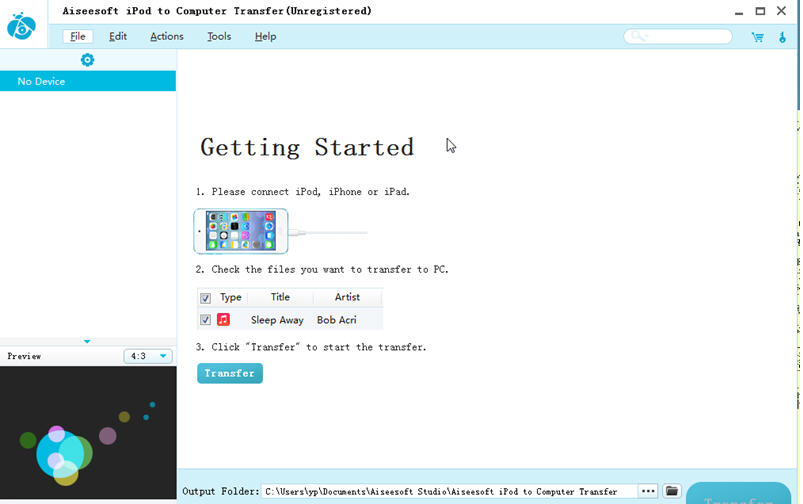This screenshot has width=803, height=504.
Task: Click the preview visualization area
Action: (x=88, y=432)
